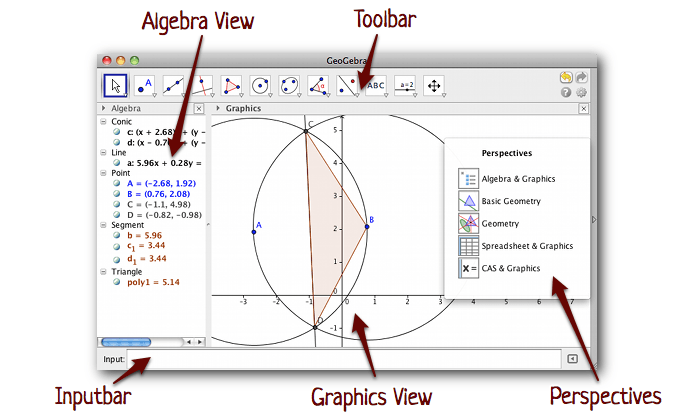700x420 pixels.
Task: Click the Spreadsheet & Graphics perspective icon
Action: 468,246
